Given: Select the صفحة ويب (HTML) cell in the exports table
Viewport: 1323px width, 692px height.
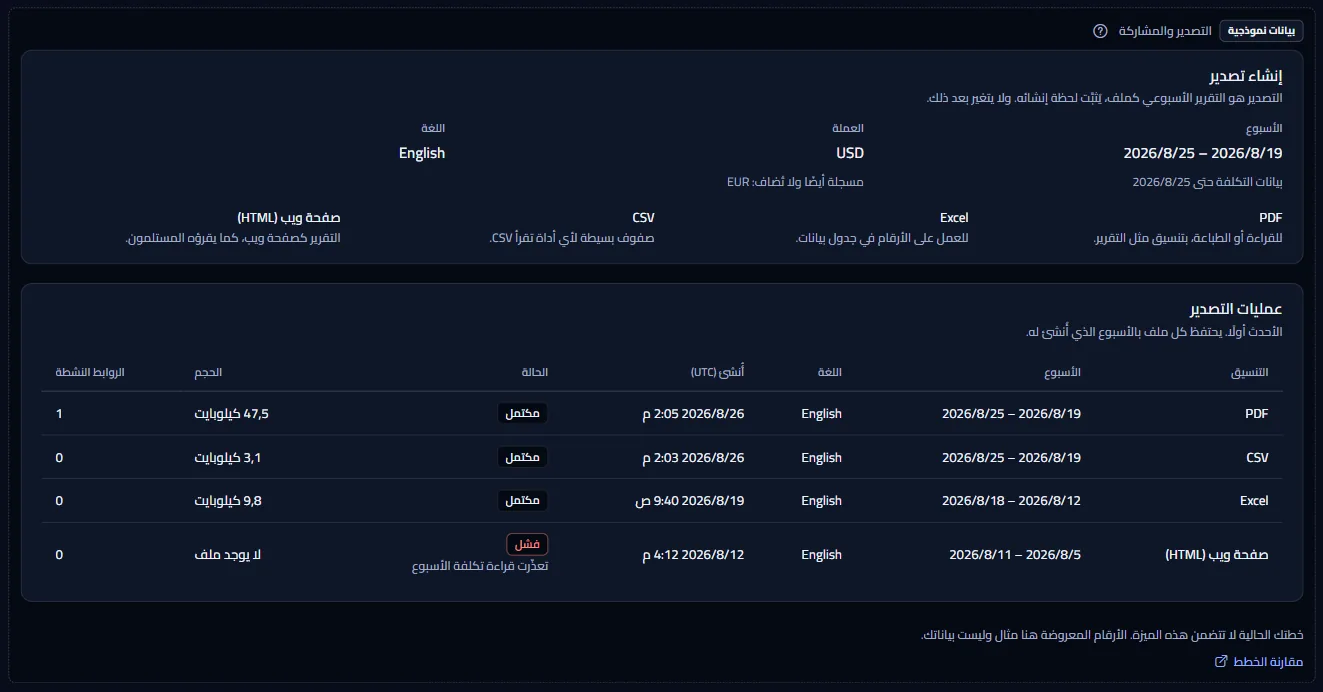Looking at the screenshot, I should [x=1217, y=554].
